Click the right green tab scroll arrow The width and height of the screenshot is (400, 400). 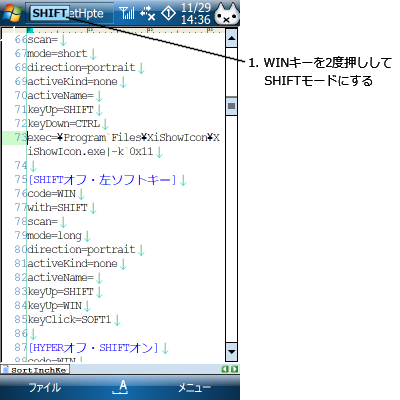point(235,369)
